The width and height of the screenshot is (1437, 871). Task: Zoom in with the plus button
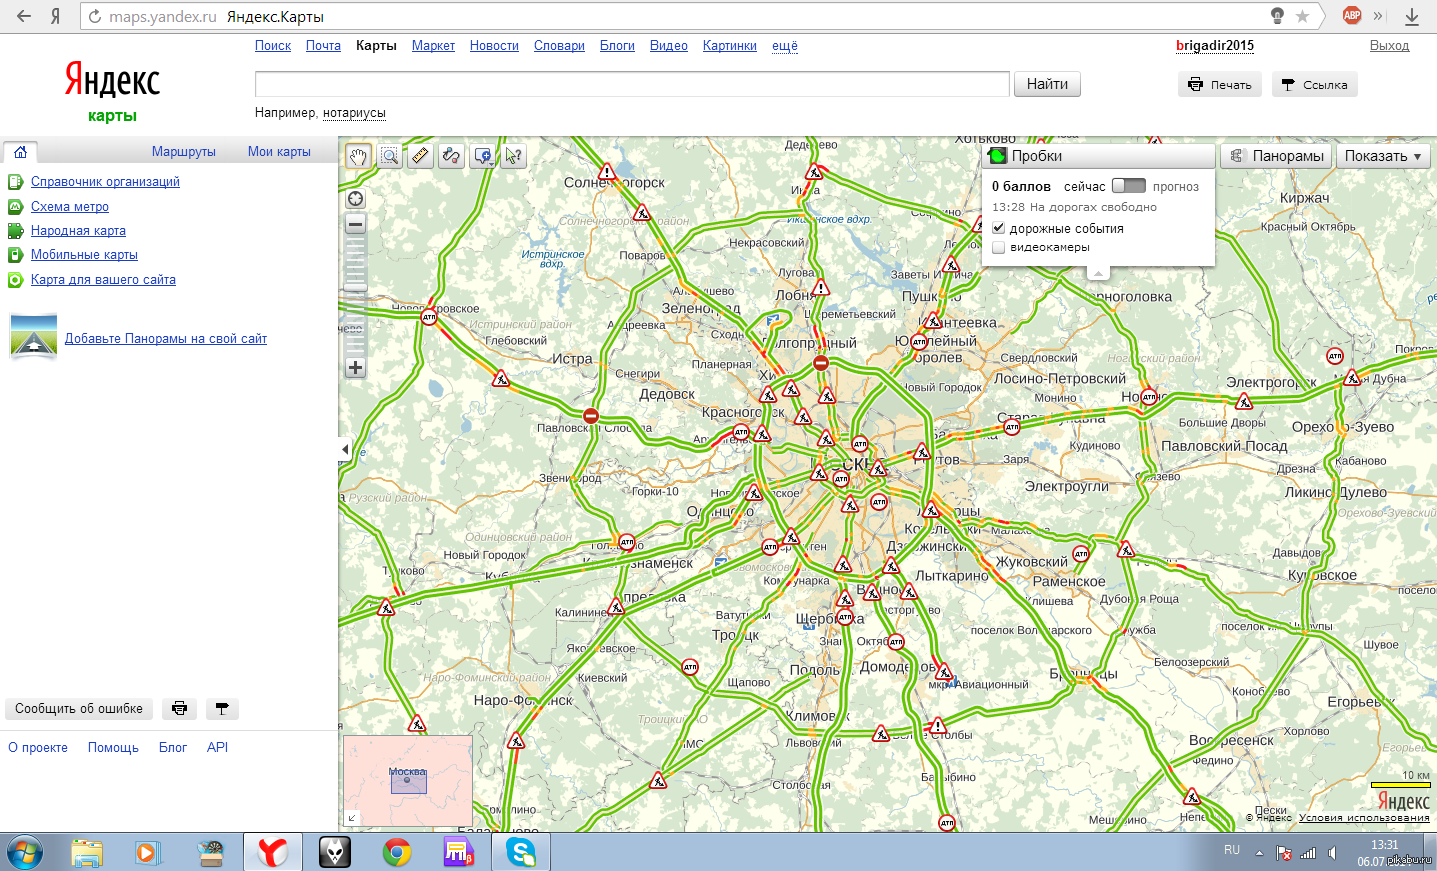(355, 367)
